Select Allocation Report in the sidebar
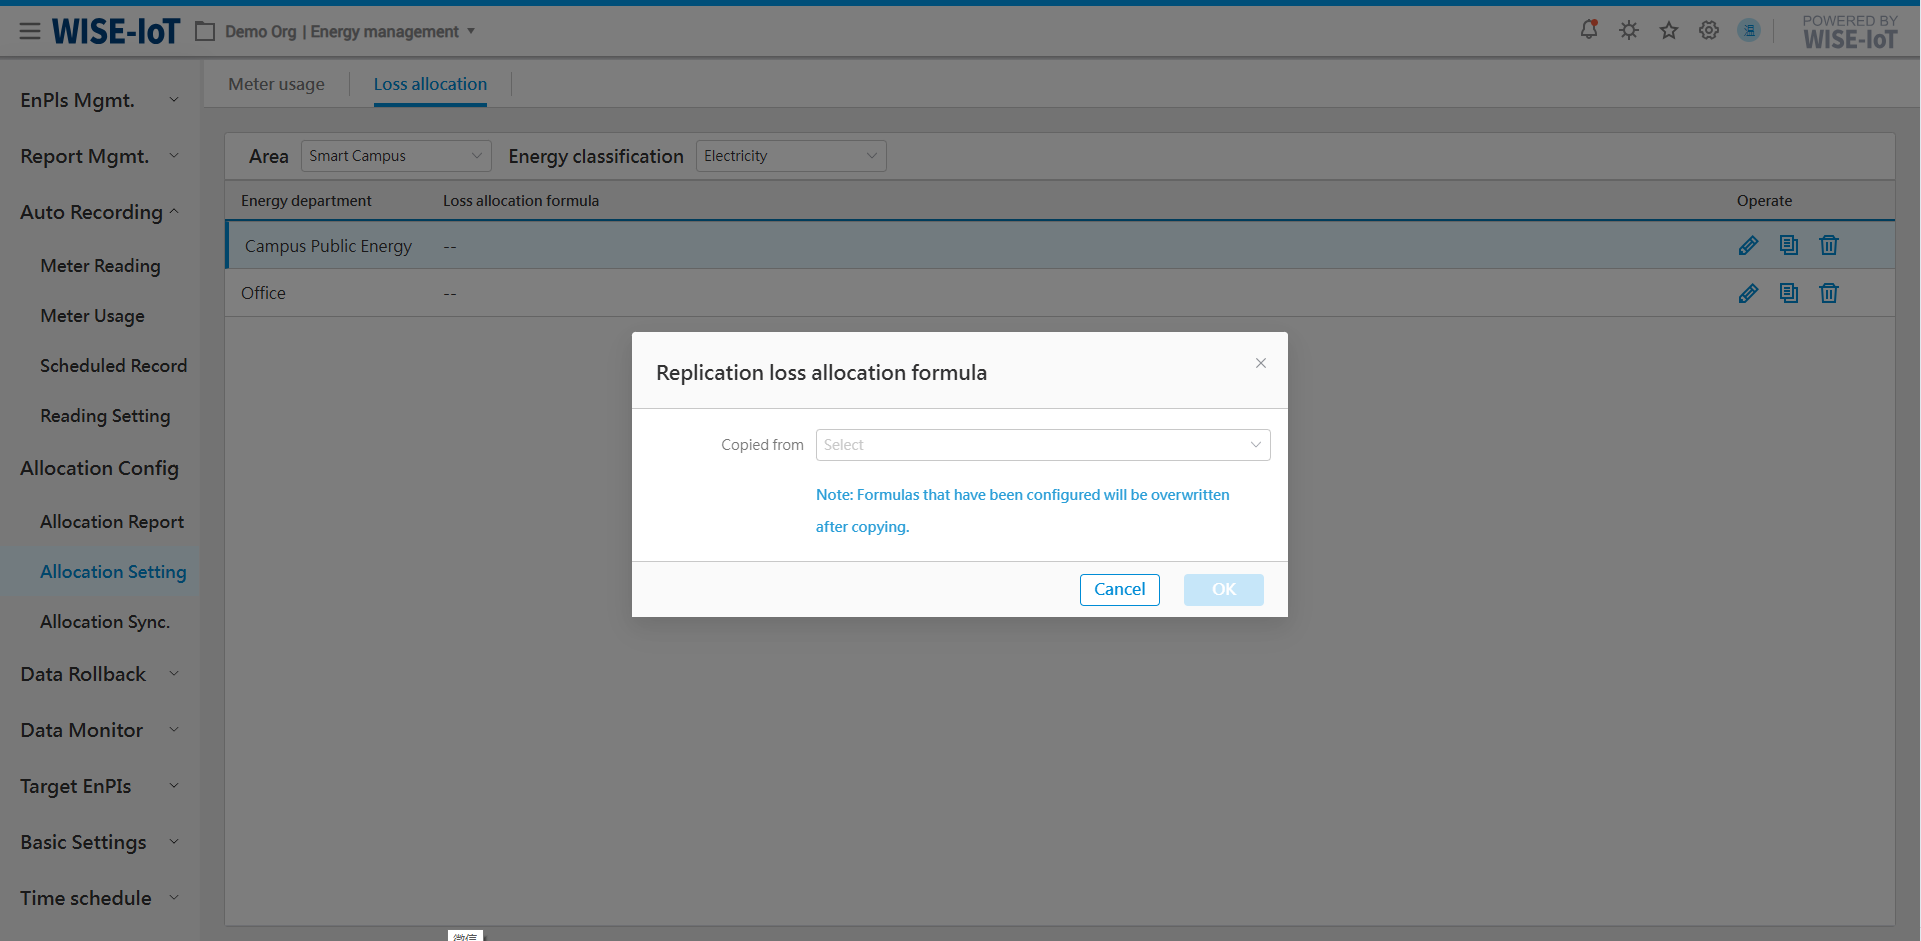Image resolution: width=1921 pixels, height=941 pixels. point(112,522)
